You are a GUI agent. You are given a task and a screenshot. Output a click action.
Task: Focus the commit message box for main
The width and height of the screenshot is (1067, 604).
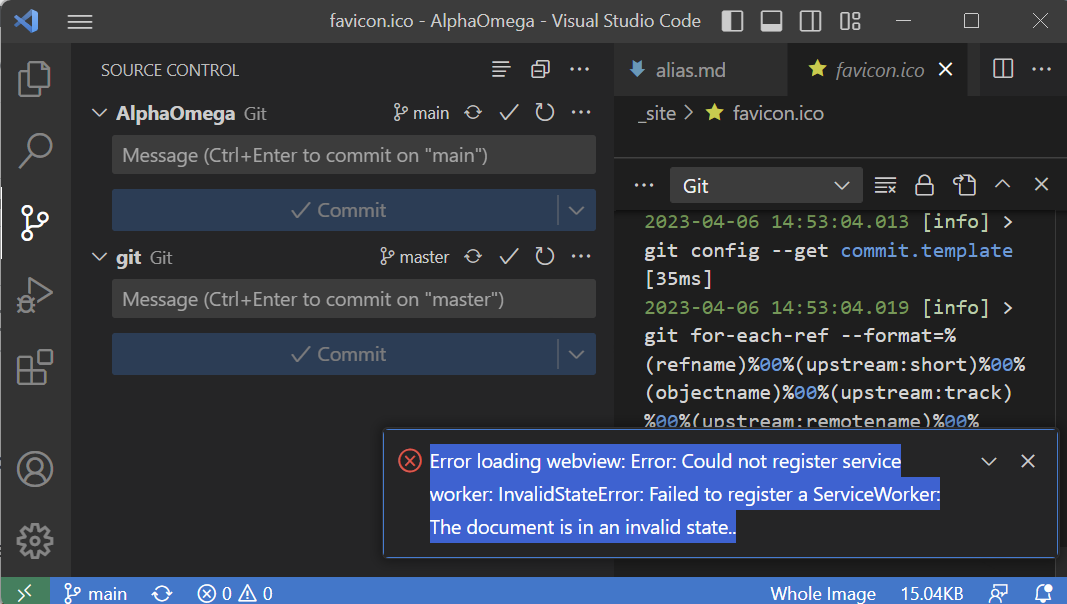(x=354, y=155)
